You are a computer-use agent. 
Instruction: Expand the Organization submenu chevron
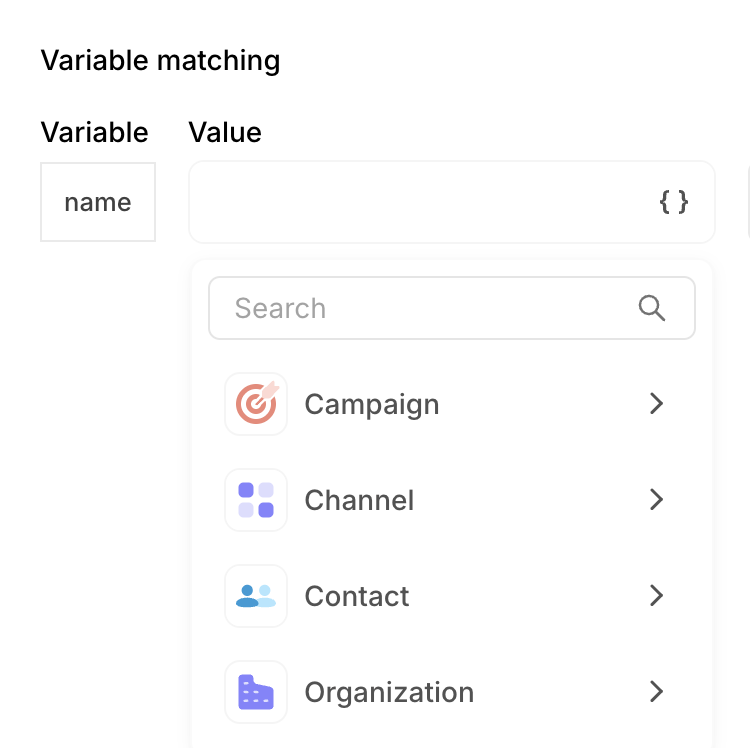coord(656,692)
